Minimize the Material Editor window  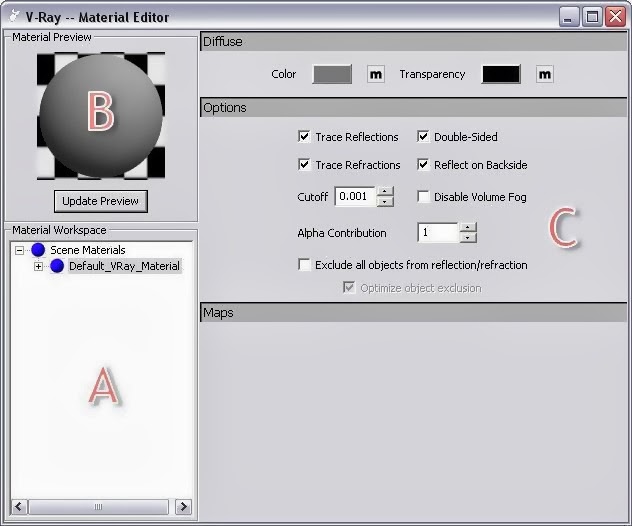point(568,17)
